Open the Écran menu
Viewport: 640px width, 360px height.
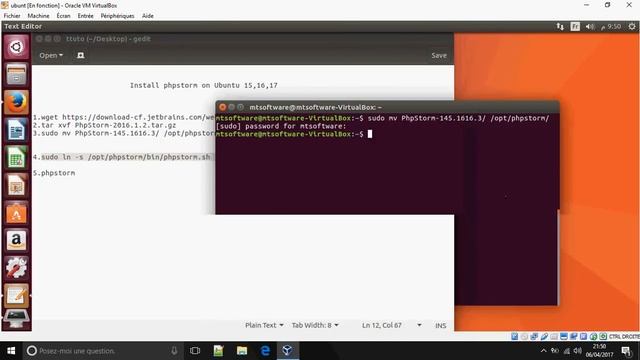(63, 16)
